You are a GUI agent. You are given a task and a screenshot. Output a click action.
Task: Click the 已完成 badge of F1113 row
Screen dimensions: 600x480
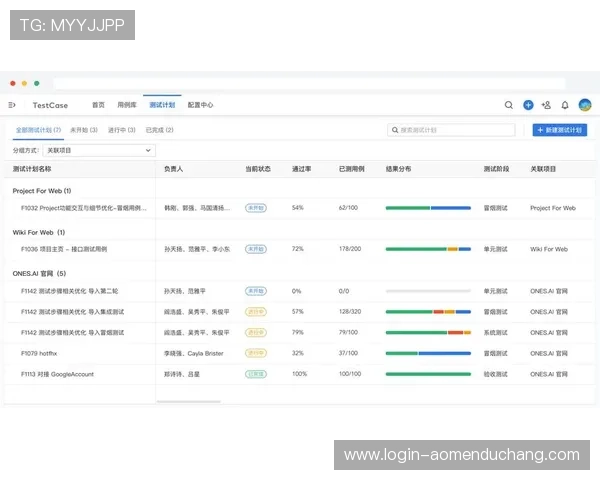tap(256, 374)
